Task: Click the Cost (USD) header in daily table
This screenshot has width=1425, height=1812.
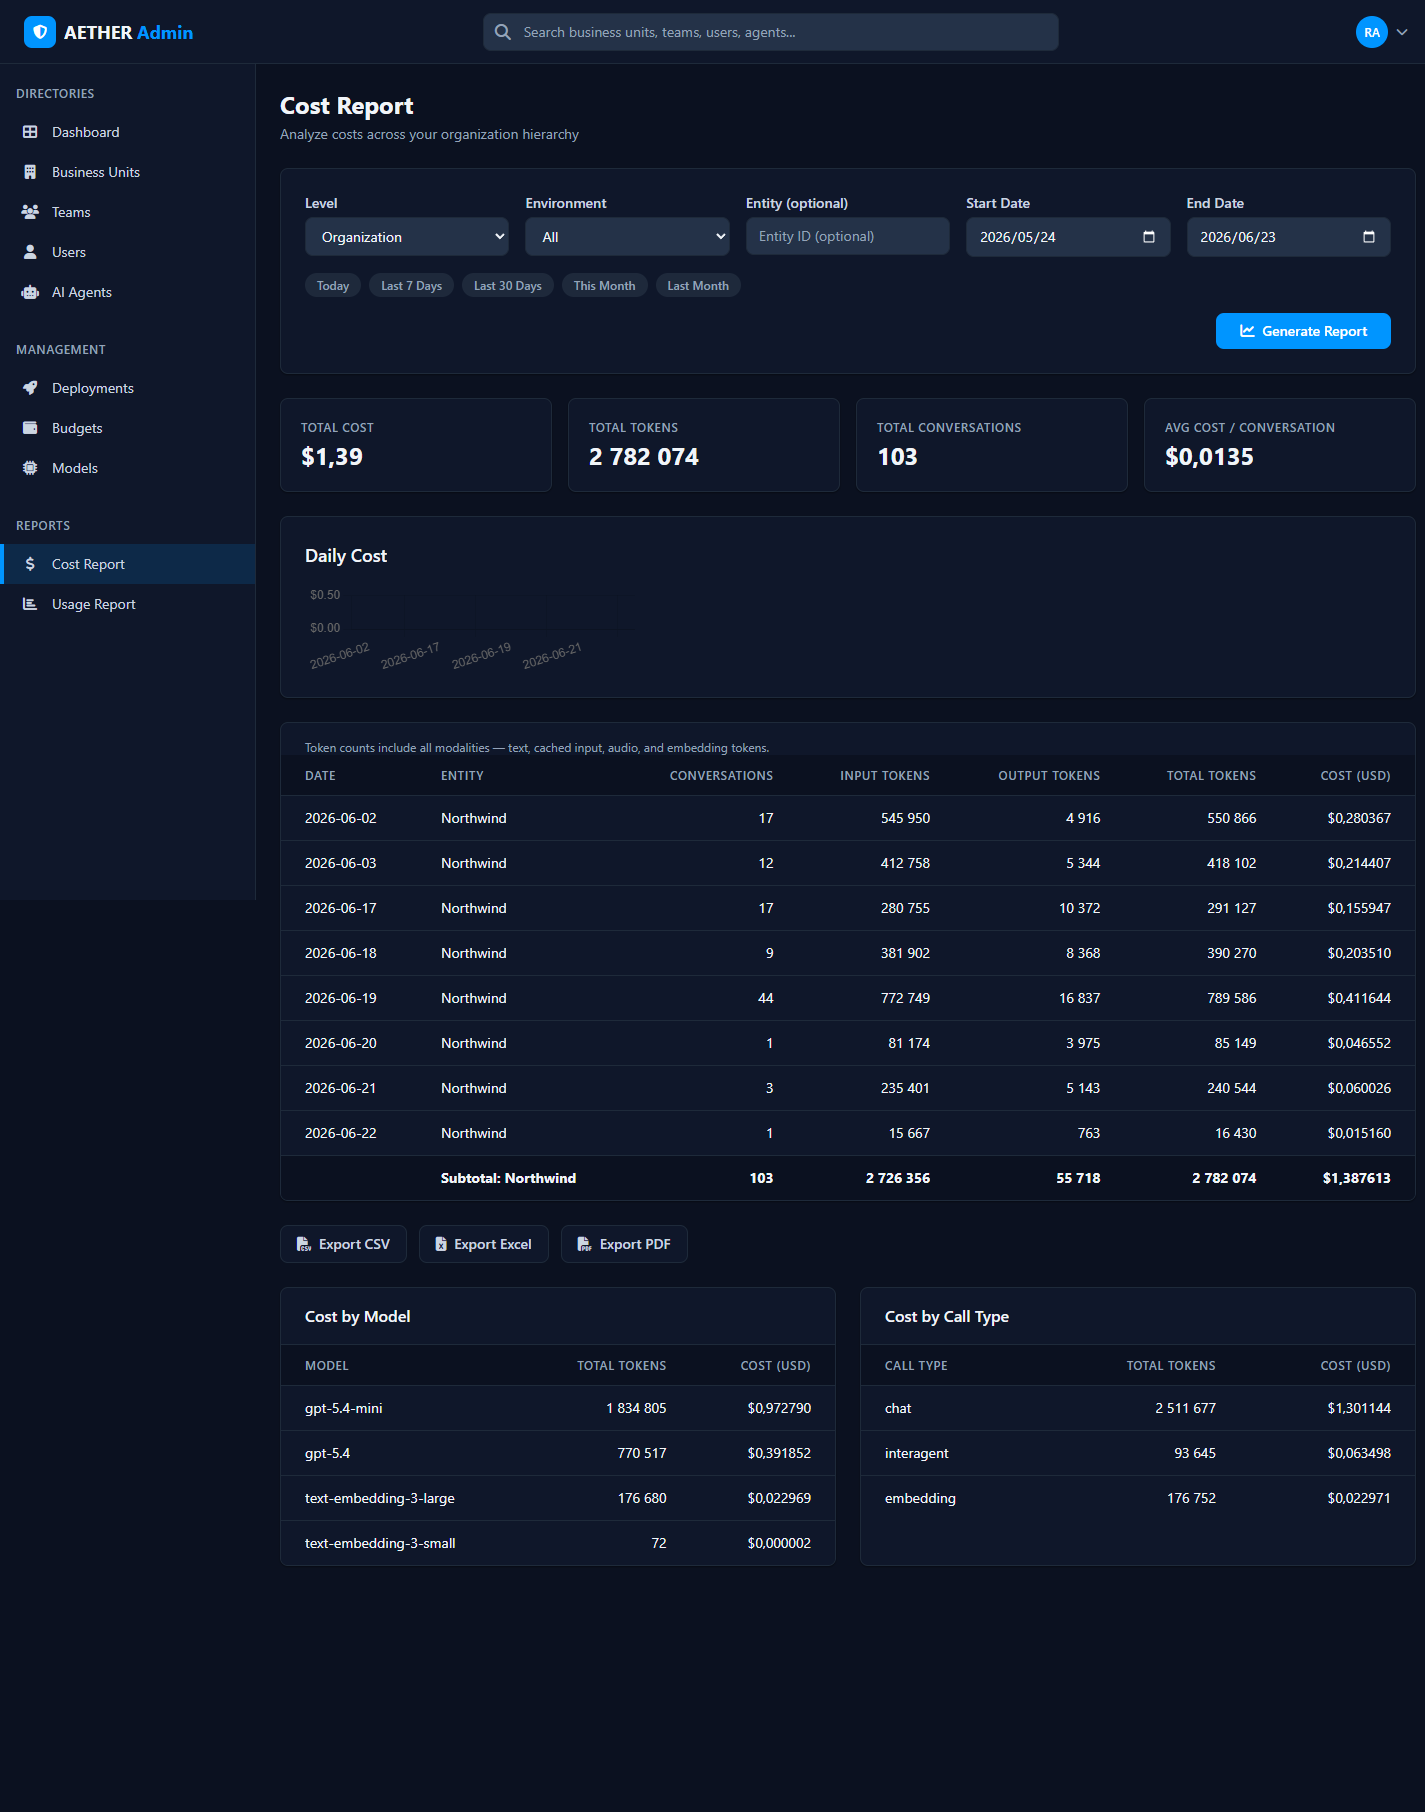Action: [x=1355, y=776]
